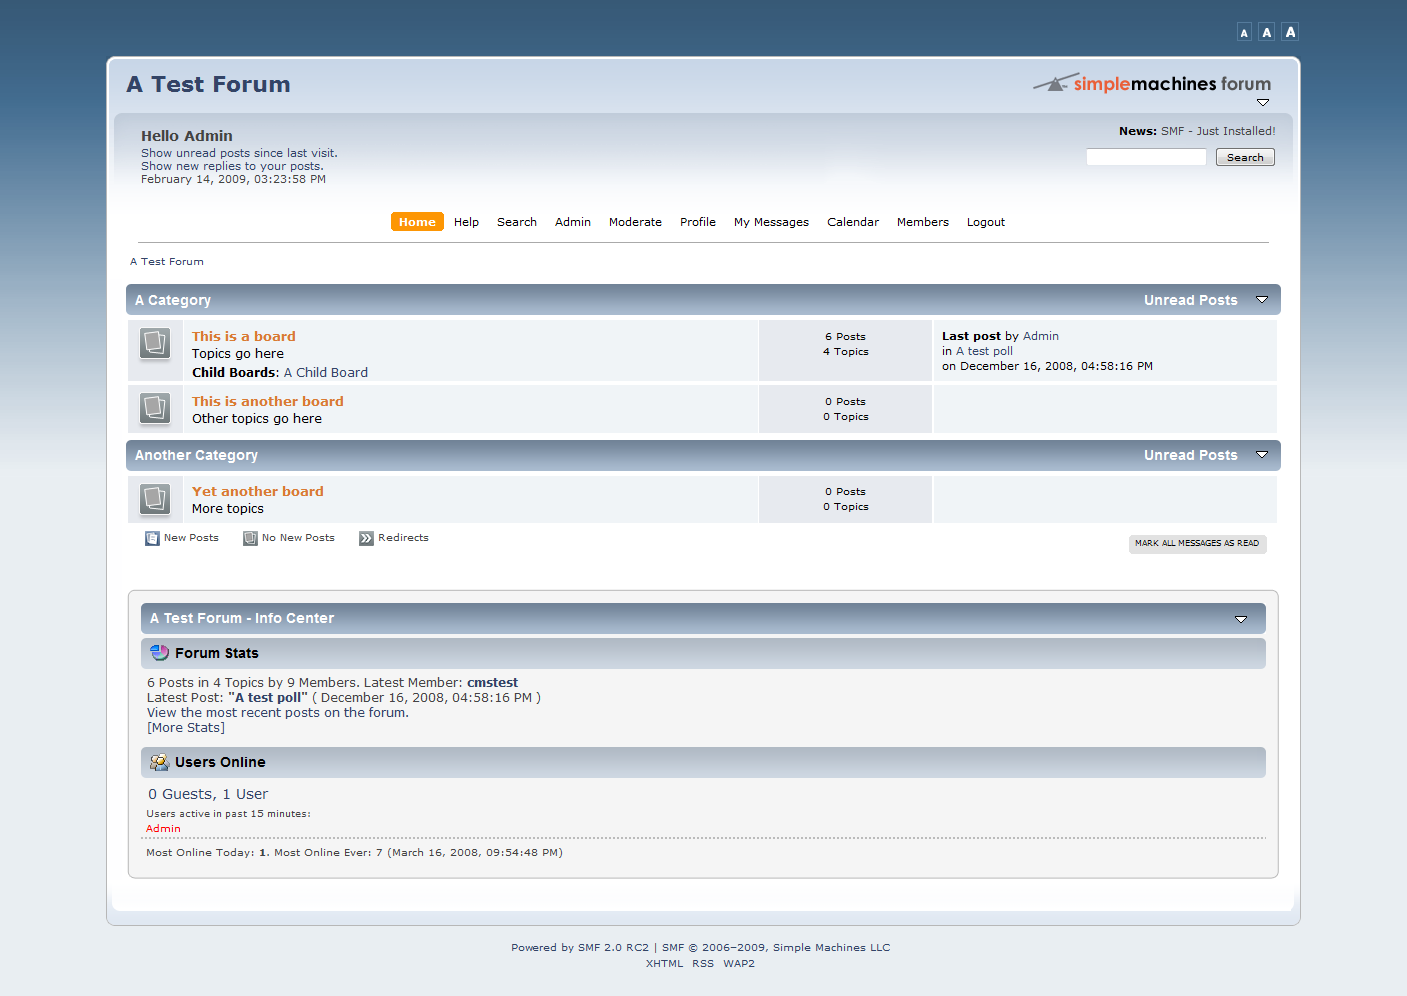Viewport: 1407px width, 996px height.
Task: Click the Users Online icon
Action: click(x=159, y=761)
